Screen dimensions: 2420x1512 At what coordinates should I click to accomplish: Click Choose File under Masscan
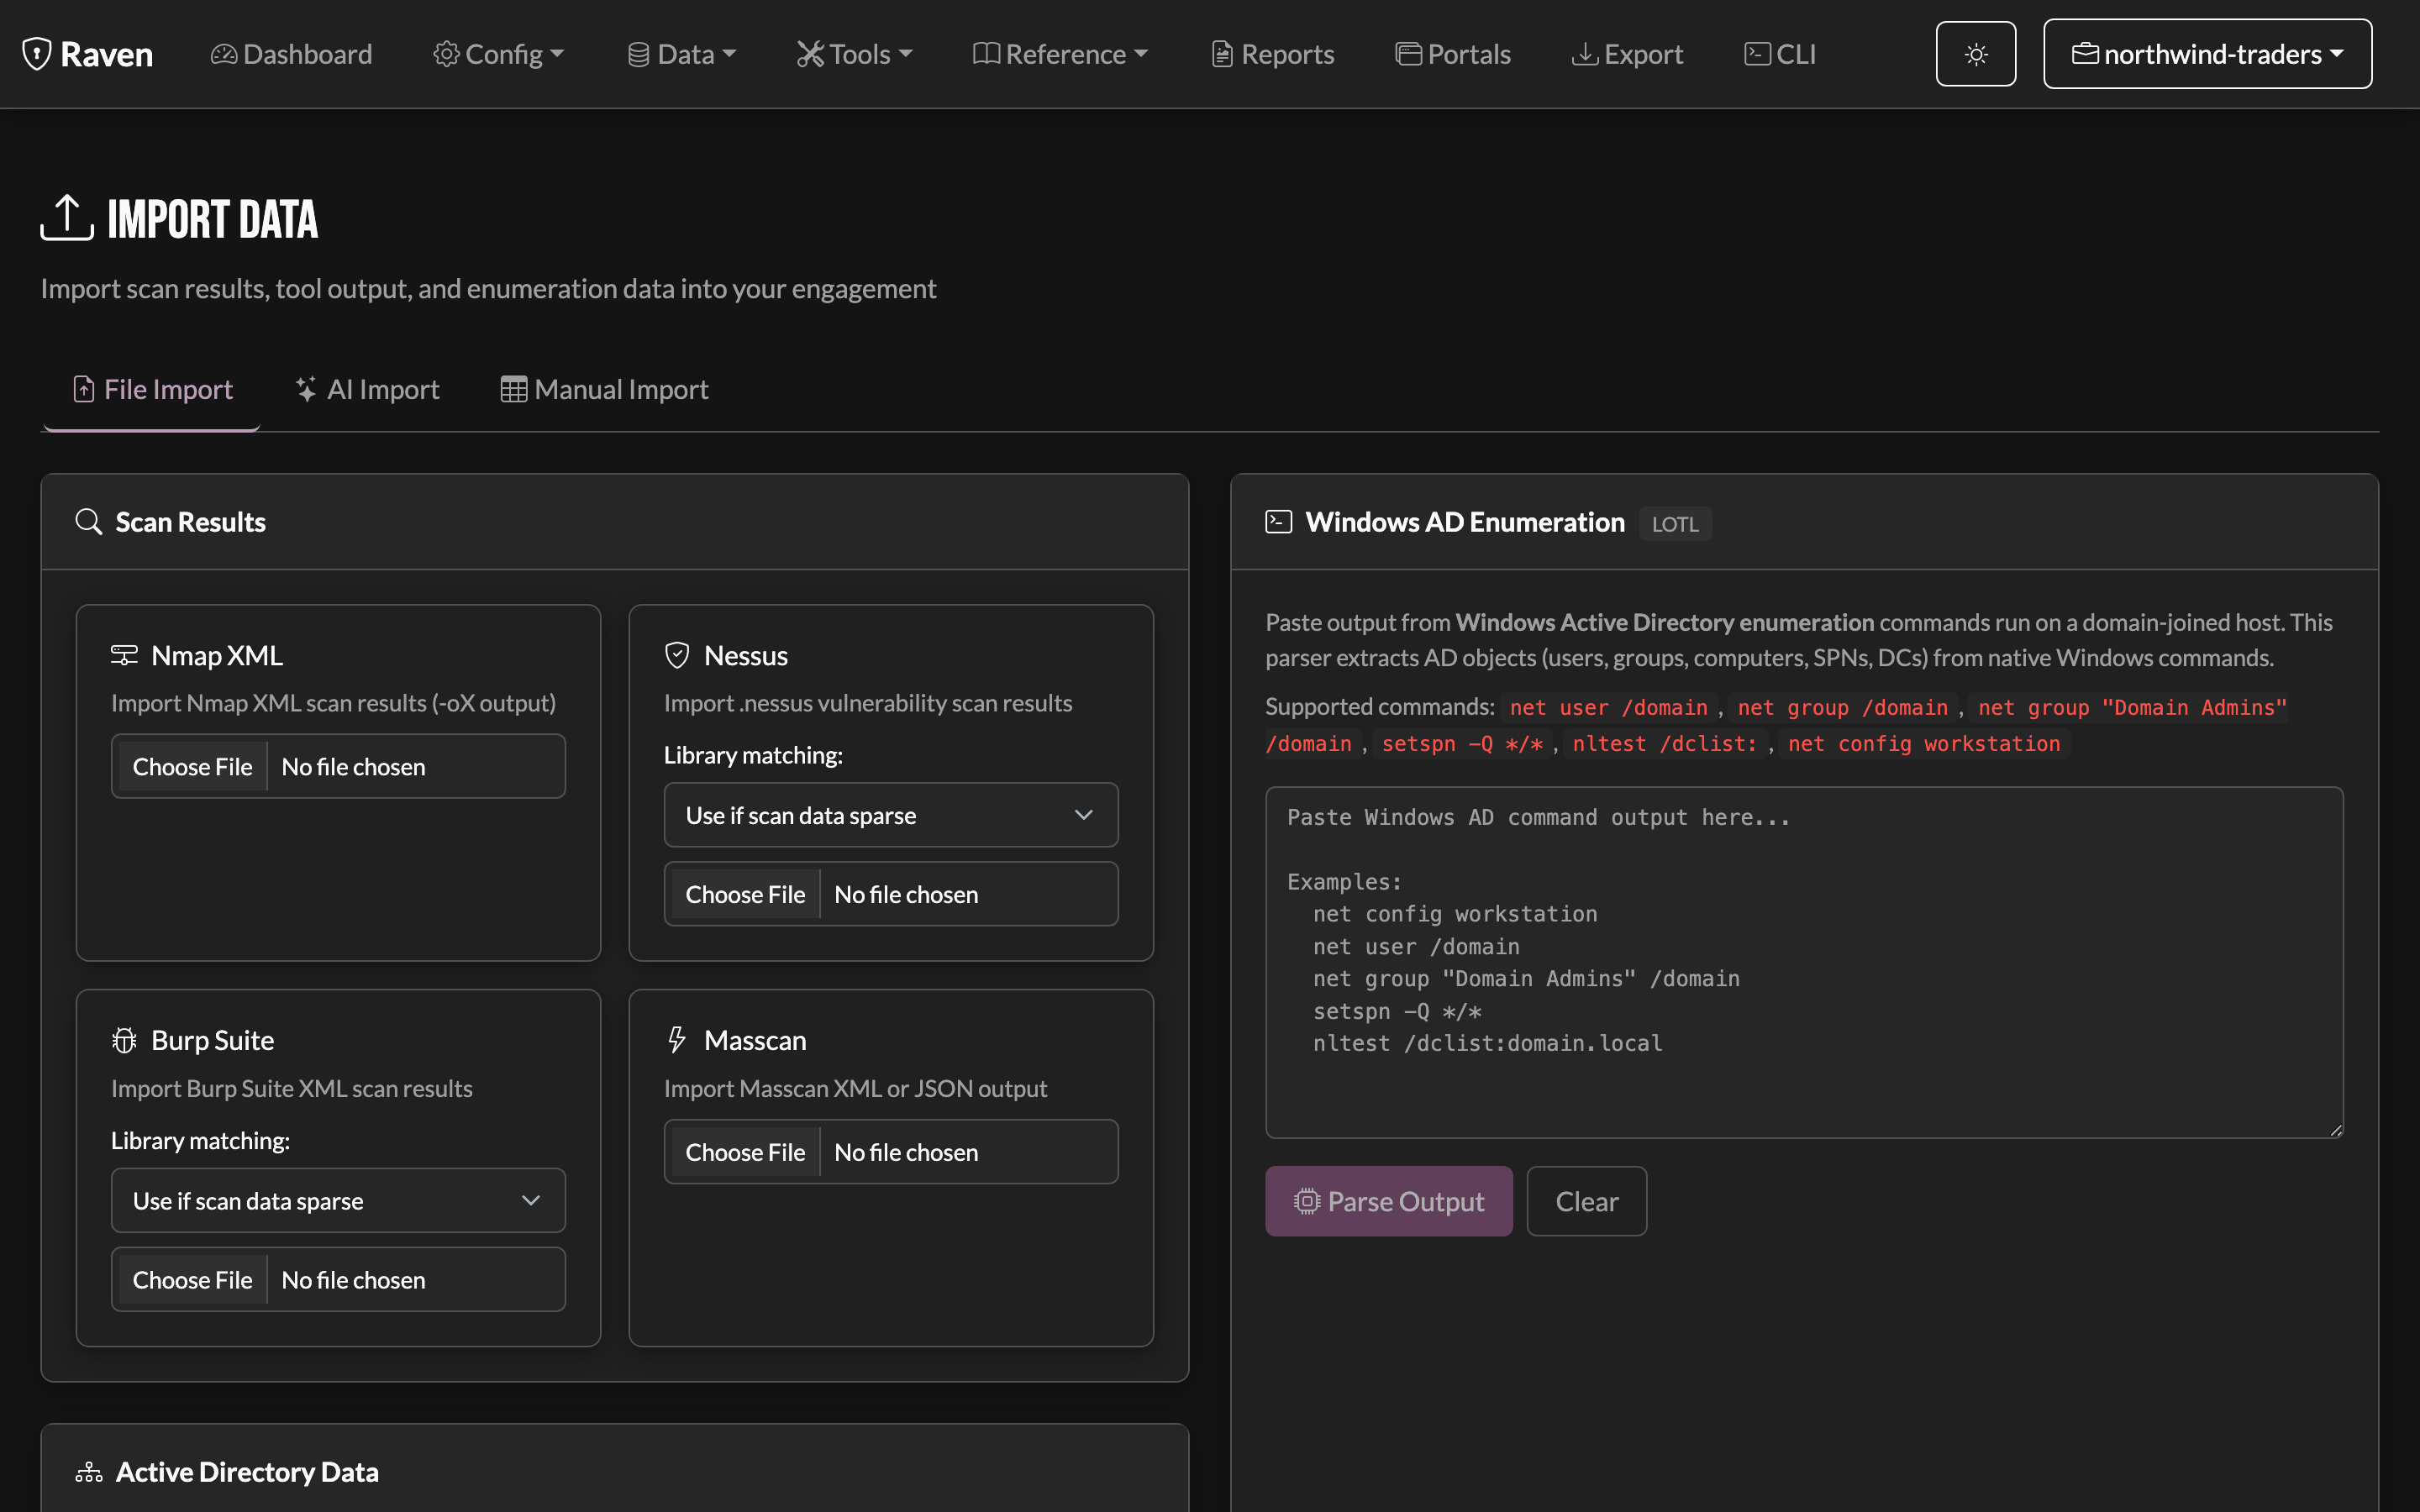click(x=745, y=1152)
